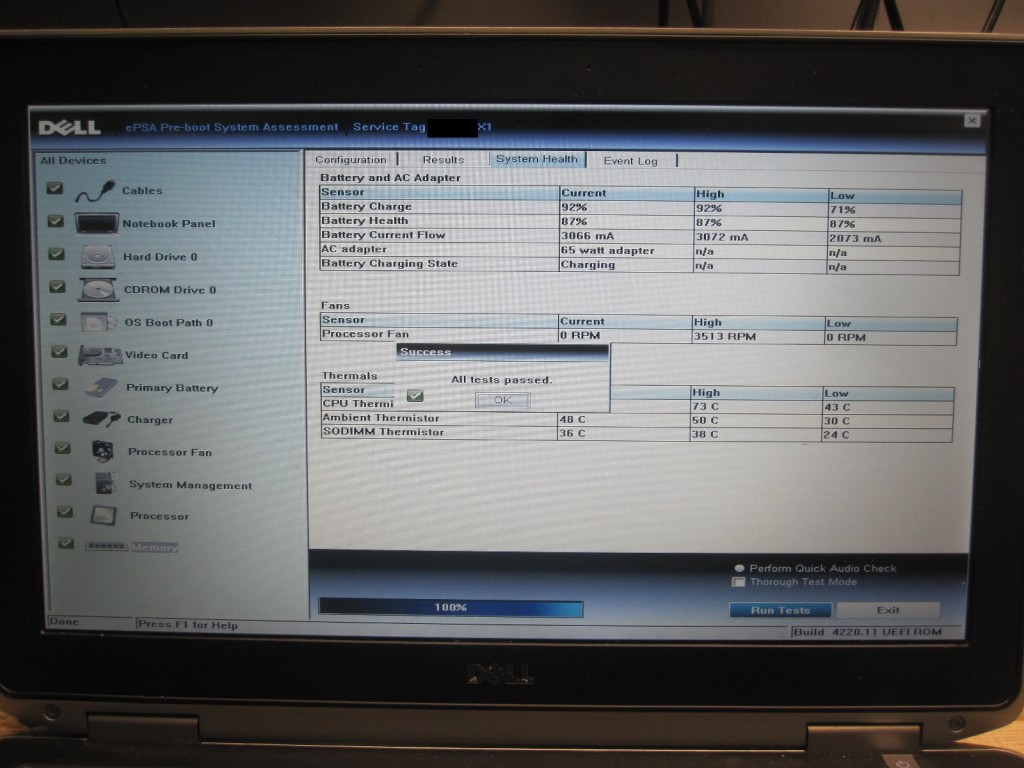Click the 100% progress bar
1024x768 pixels.
pyautogui.click(x=451, y=607)
